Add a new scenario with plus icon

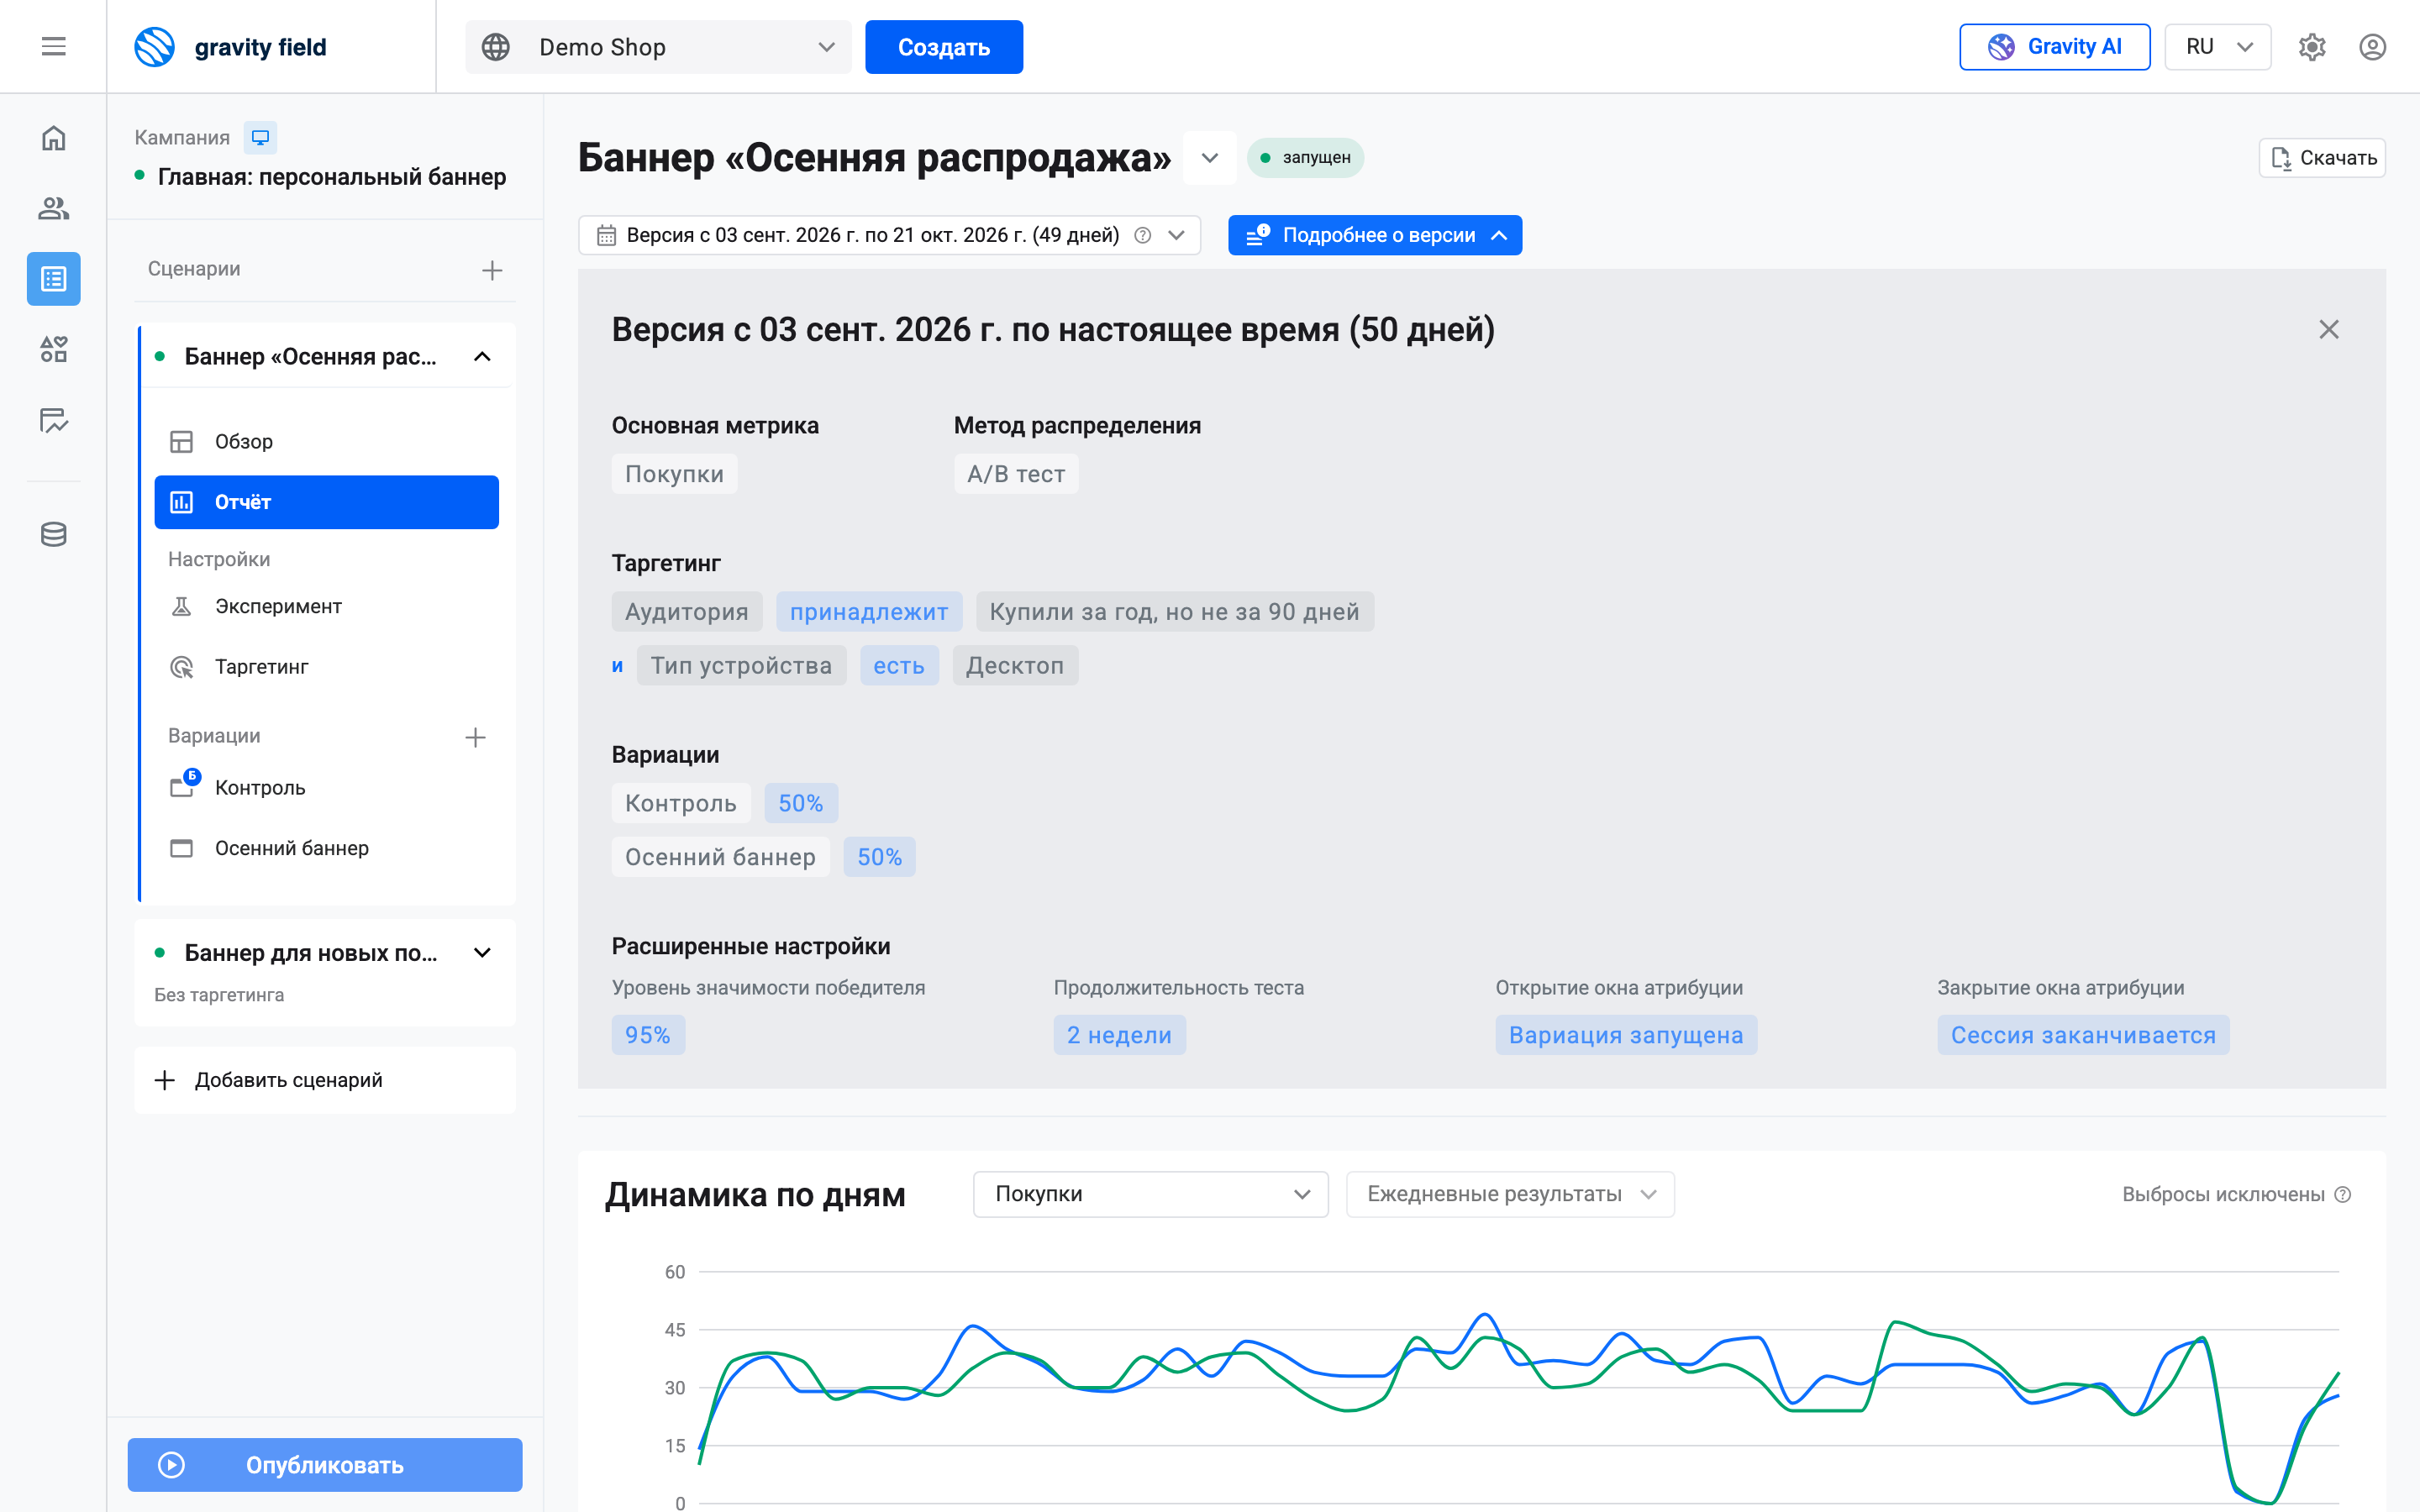click(x=492, y=270)
